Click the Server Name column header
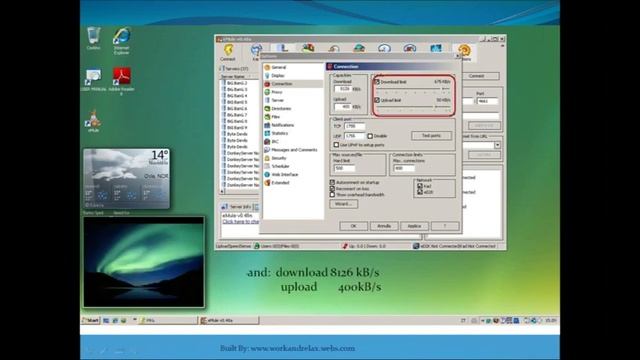This screenshot has width=640, height=360. [x=239, y=76]
